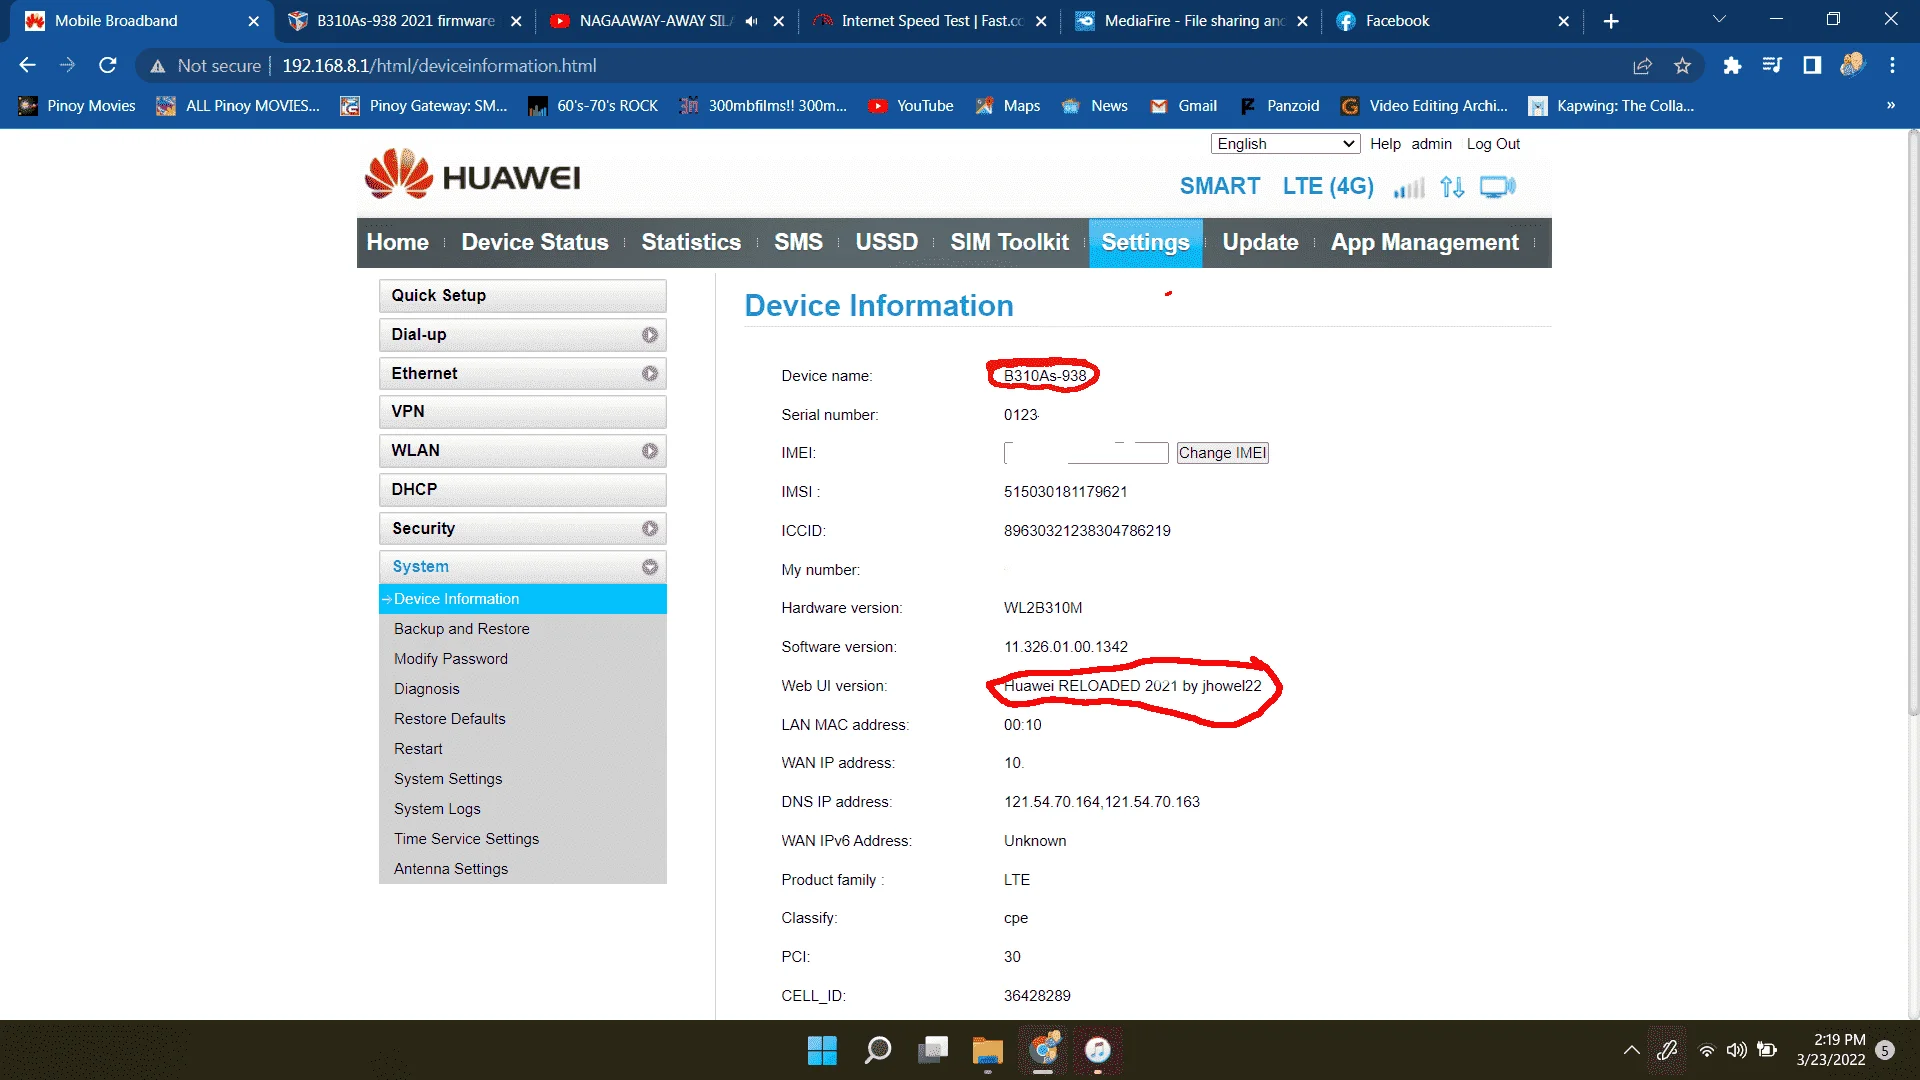
Task: Open the language dropdown showing English
Action: (1285, 144)
